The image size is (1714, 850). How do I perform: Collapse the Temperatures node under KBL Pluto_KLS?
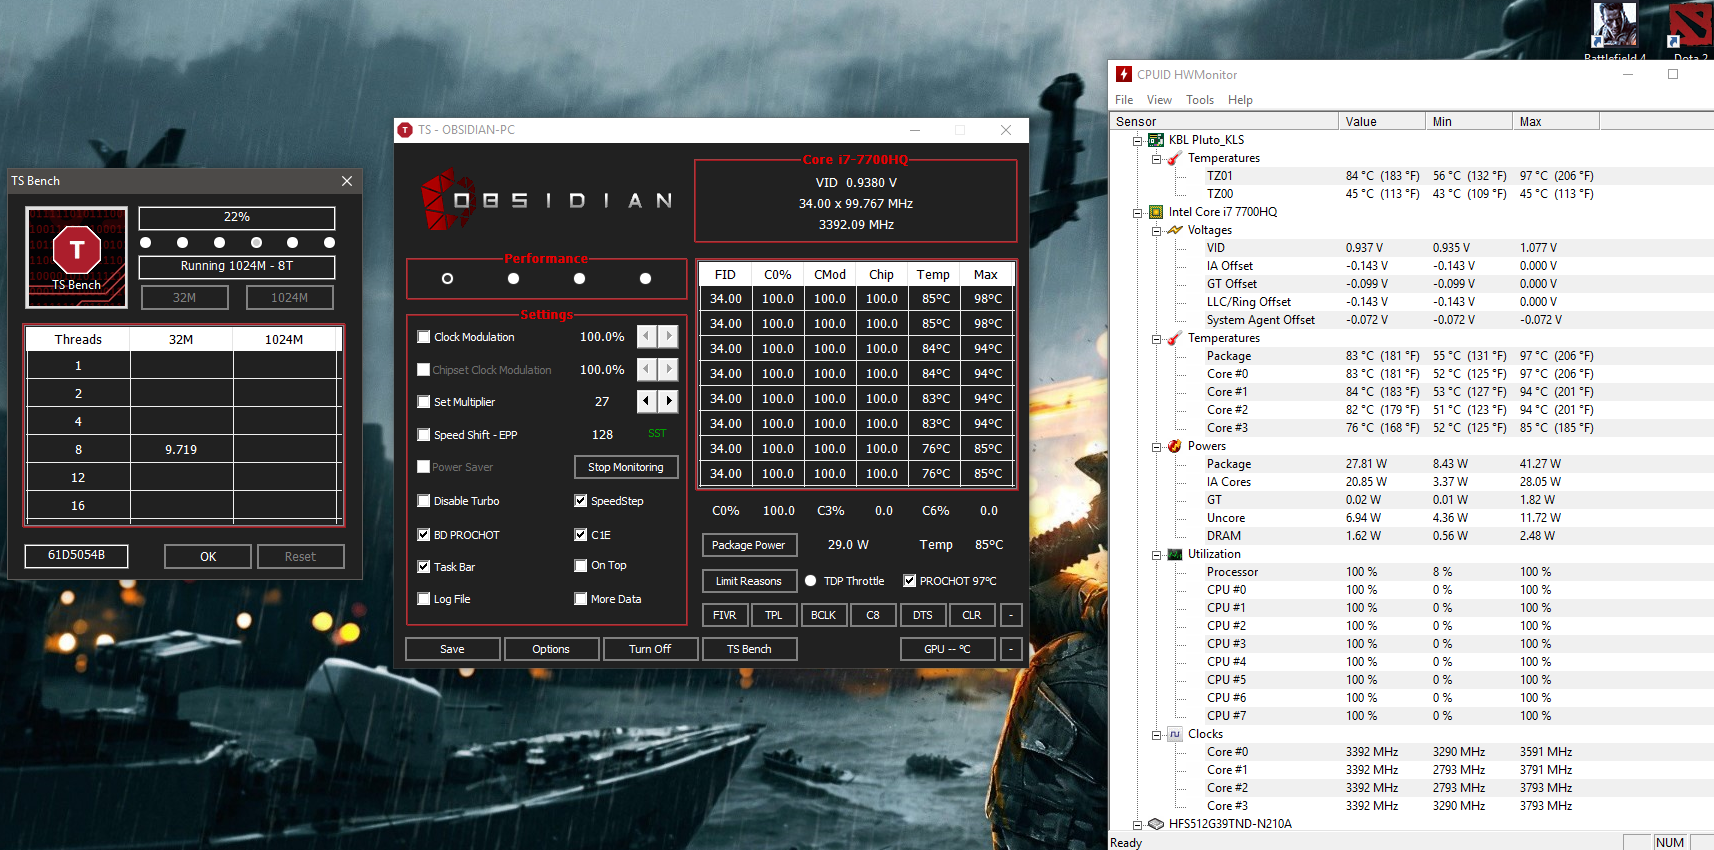pos(1156,158)
